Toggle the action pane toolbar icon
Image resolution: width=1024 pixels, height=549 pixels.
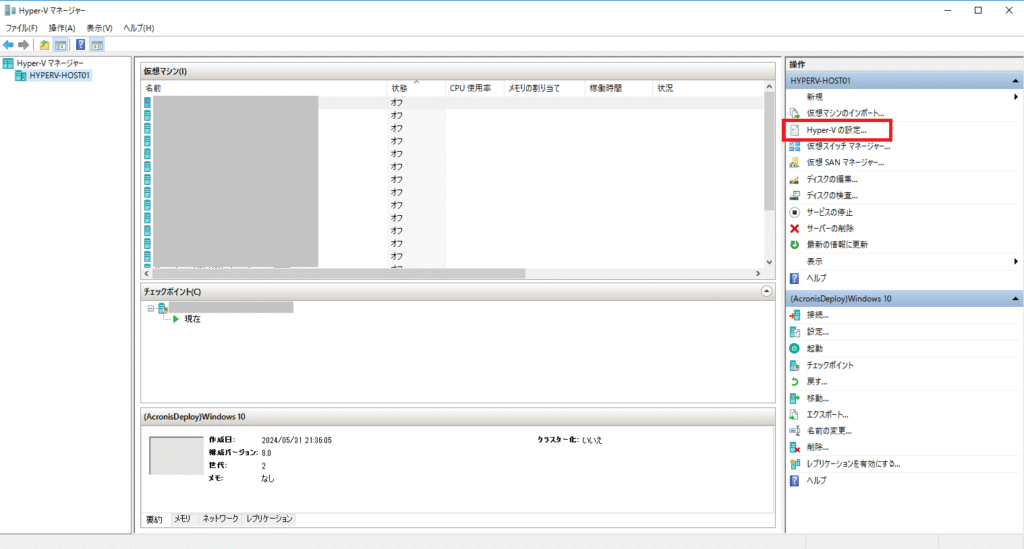tap(97, 45)
